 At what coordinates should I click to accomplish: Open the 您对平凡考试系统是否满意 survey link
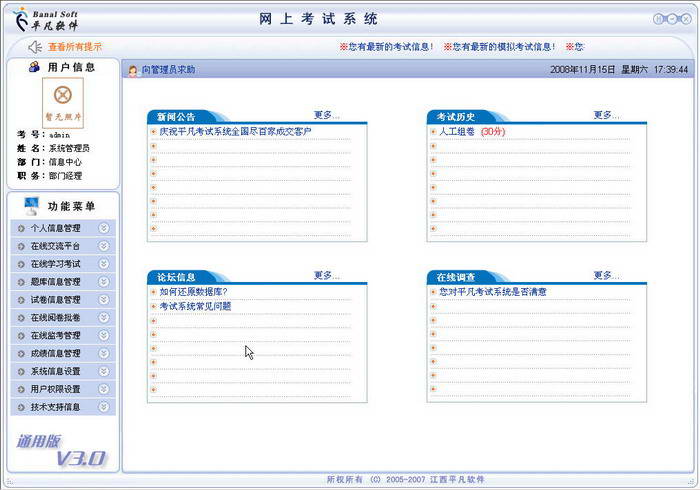(x=492, y=292)
